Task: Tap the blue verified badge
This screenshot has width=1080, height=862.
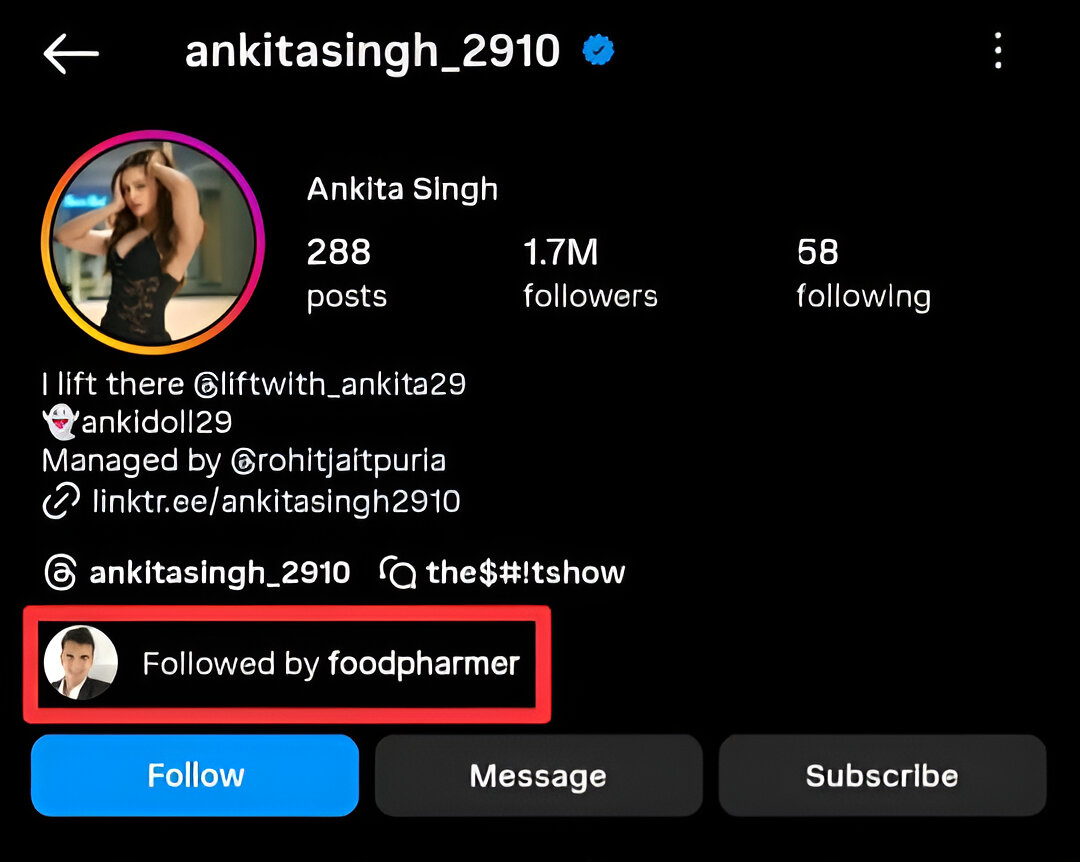Action: (598, 52)
